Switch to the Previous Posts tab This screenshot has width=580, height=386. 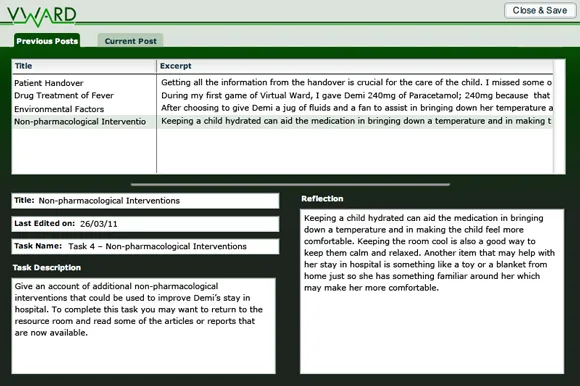click(47, 41)
